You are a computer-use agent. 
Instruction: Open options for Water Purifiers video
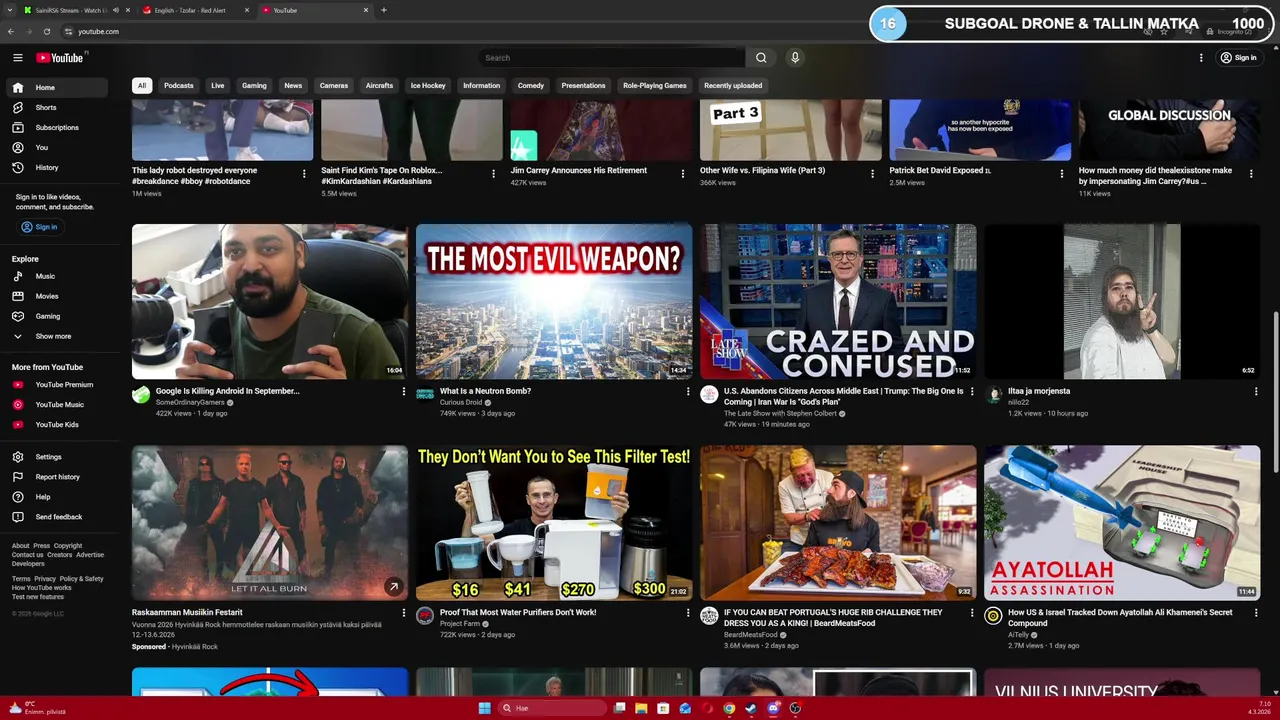[x=688, y=613]
